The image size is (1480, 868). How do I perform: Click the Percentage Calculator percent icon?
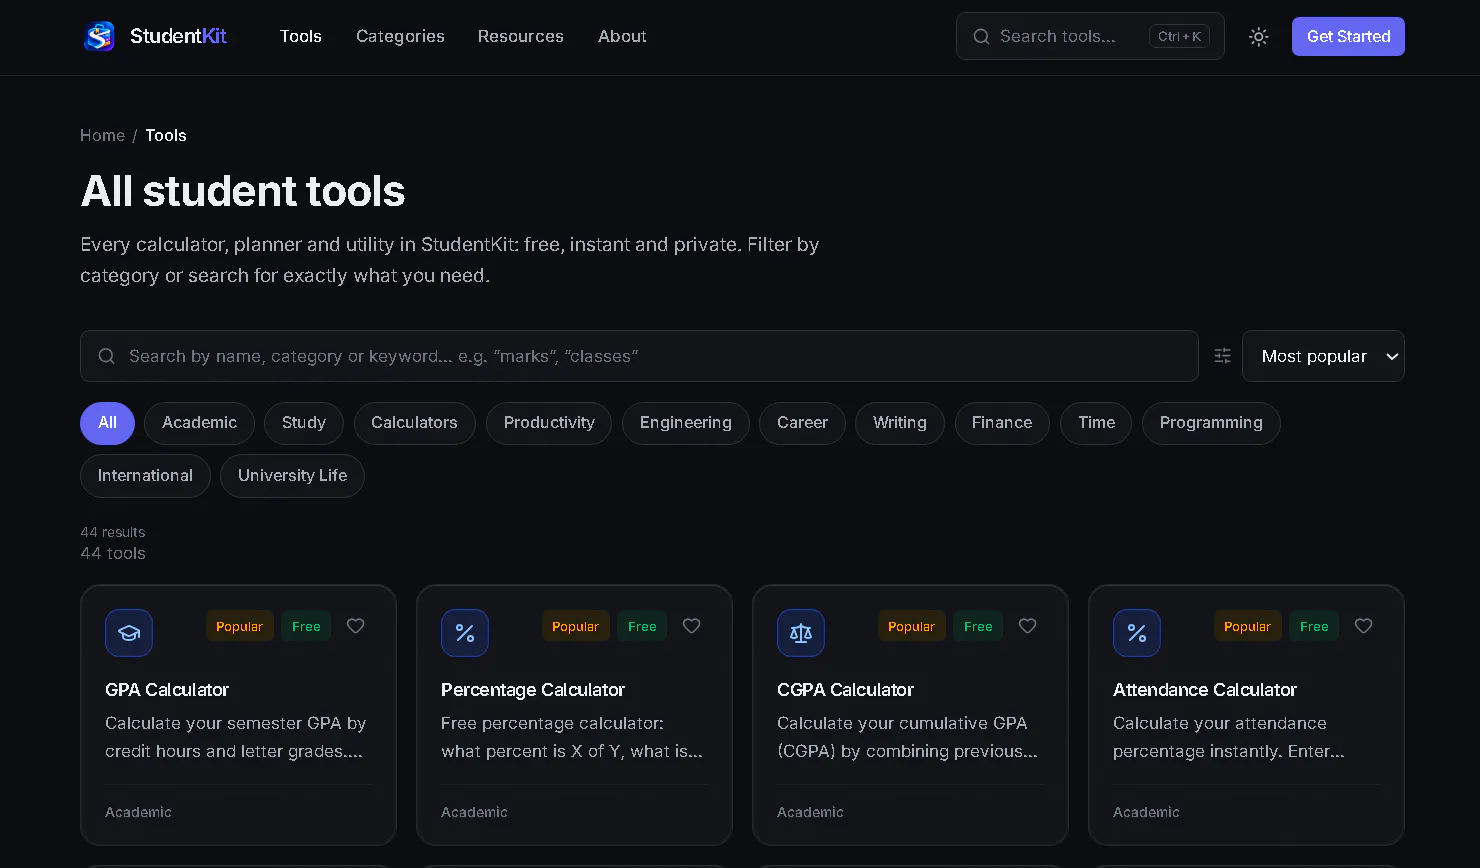(465, 633)
